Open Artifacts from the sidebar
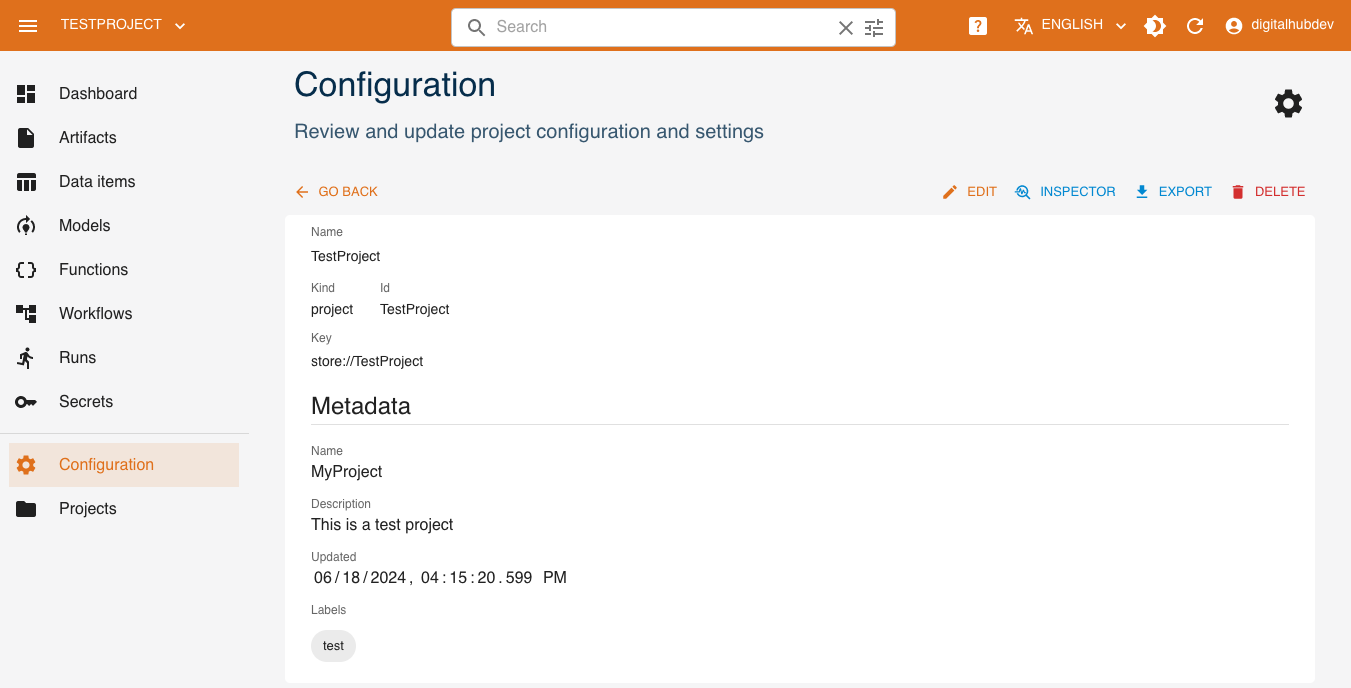The image size is (1351, 688). tap(87, 138)
